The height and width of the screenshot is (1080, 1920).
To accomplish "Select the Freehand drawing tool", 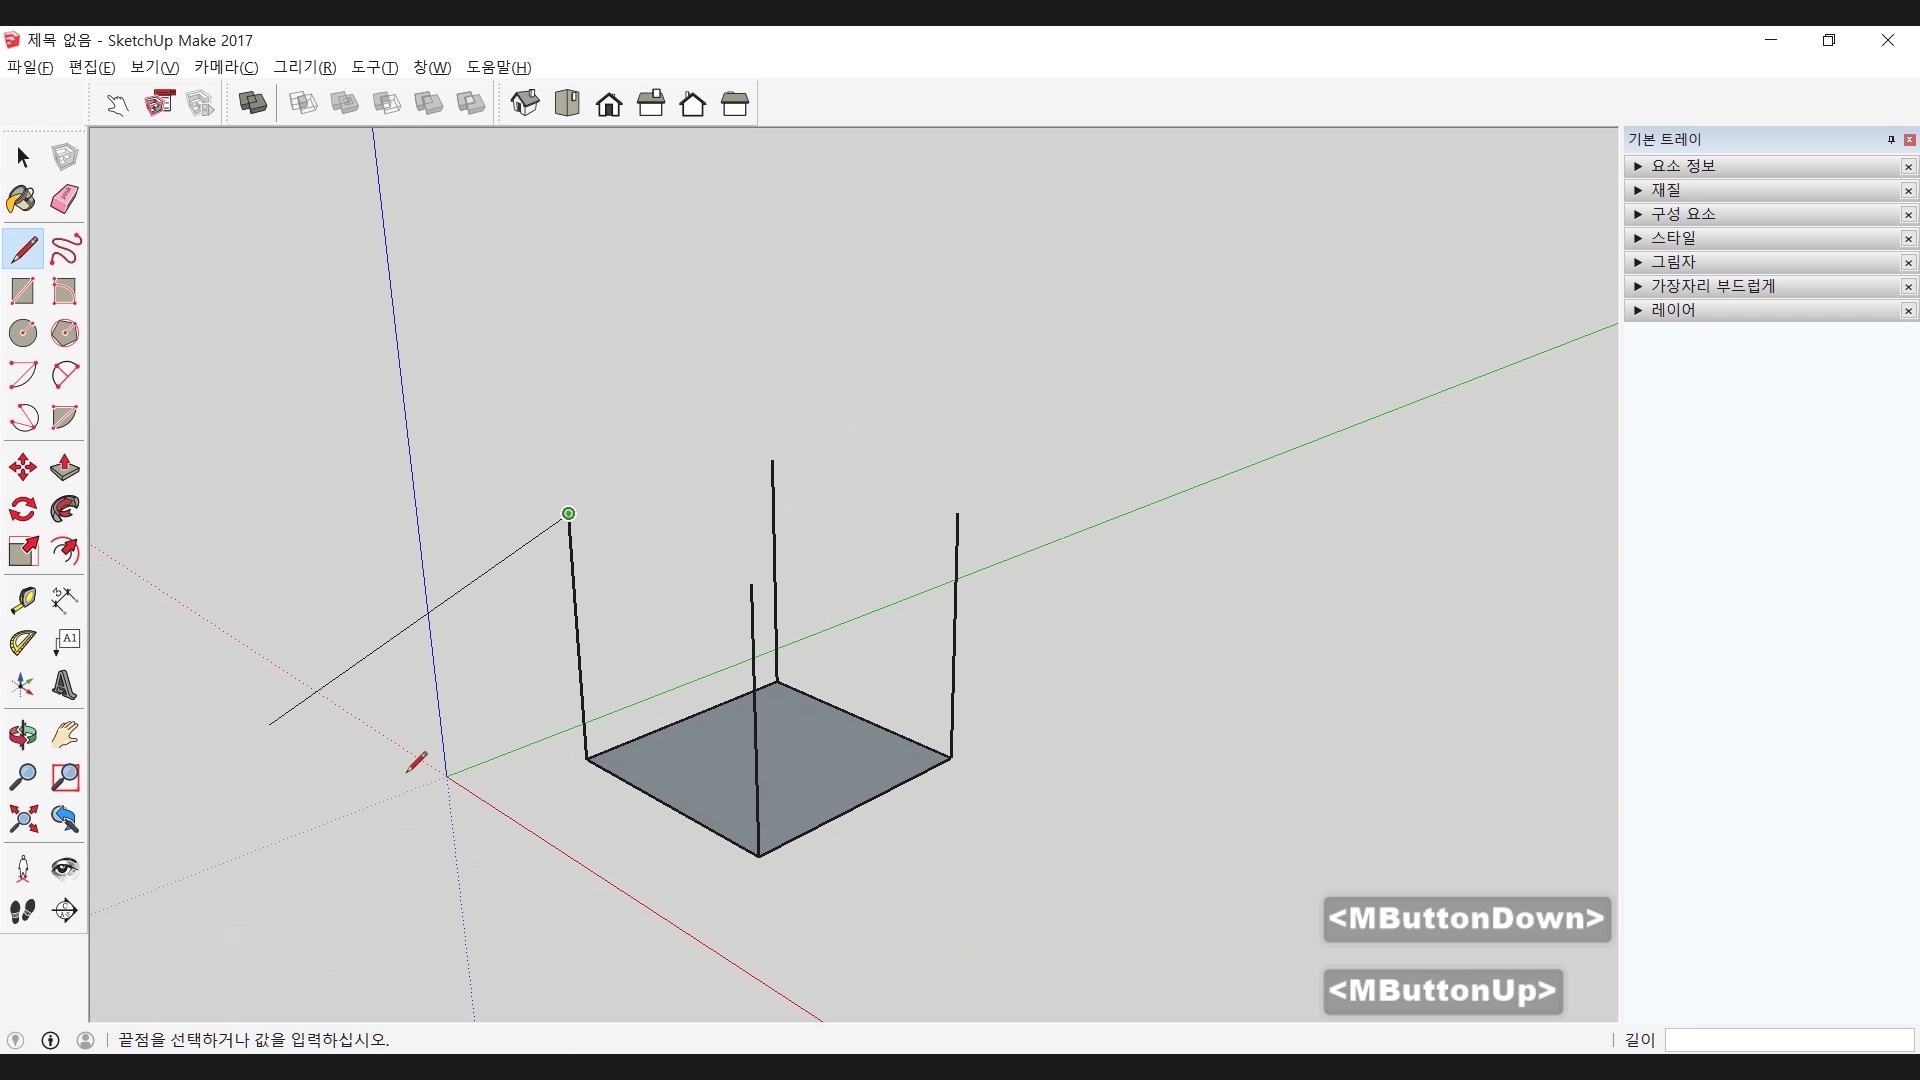I will click(64, 249).
